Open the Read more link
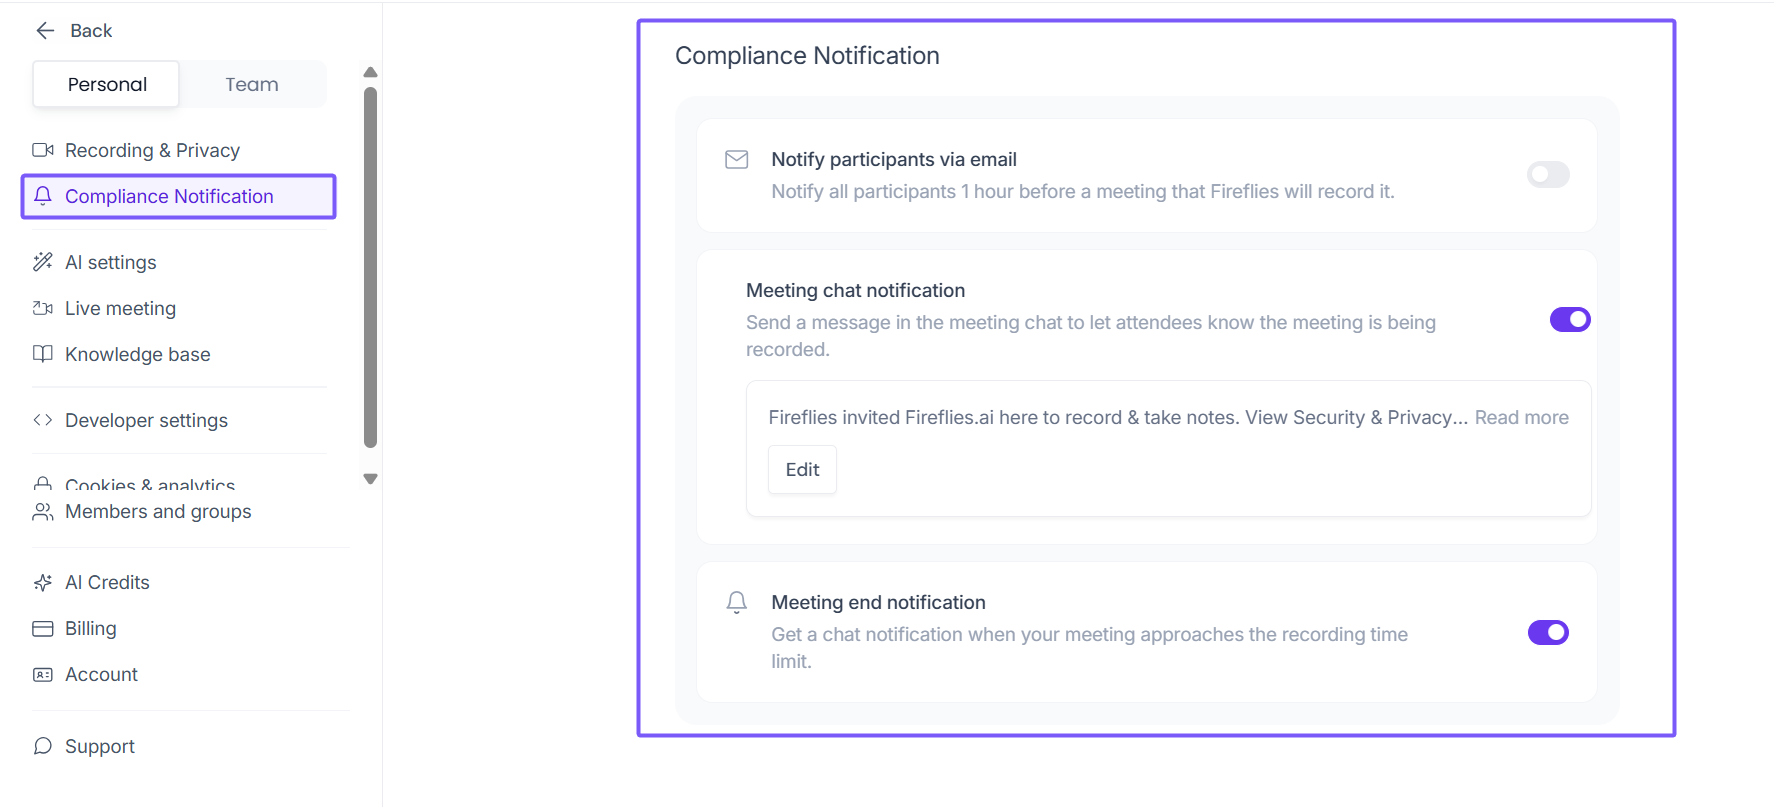Screen dimensions: 1774x807 click(x=1521, y=418)
